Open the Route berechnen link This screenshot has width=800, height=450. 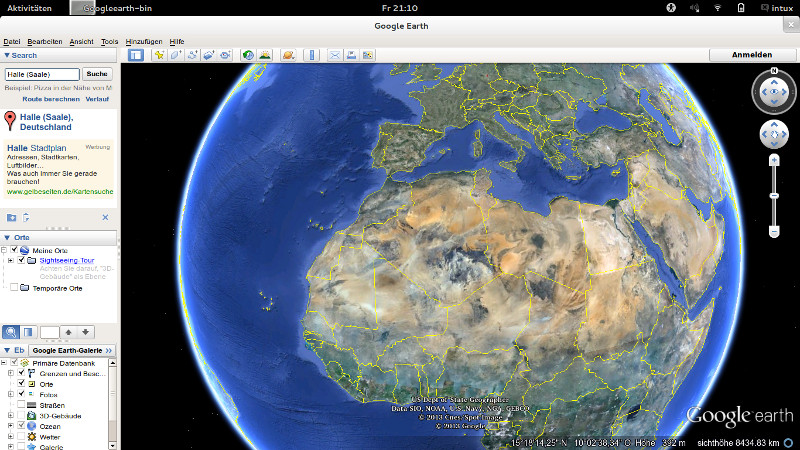point(51,99)
